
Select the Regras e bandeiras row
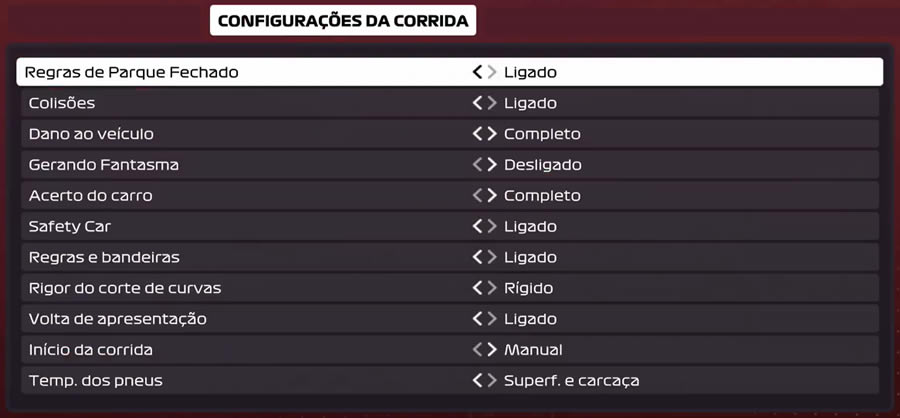[450, 257]
